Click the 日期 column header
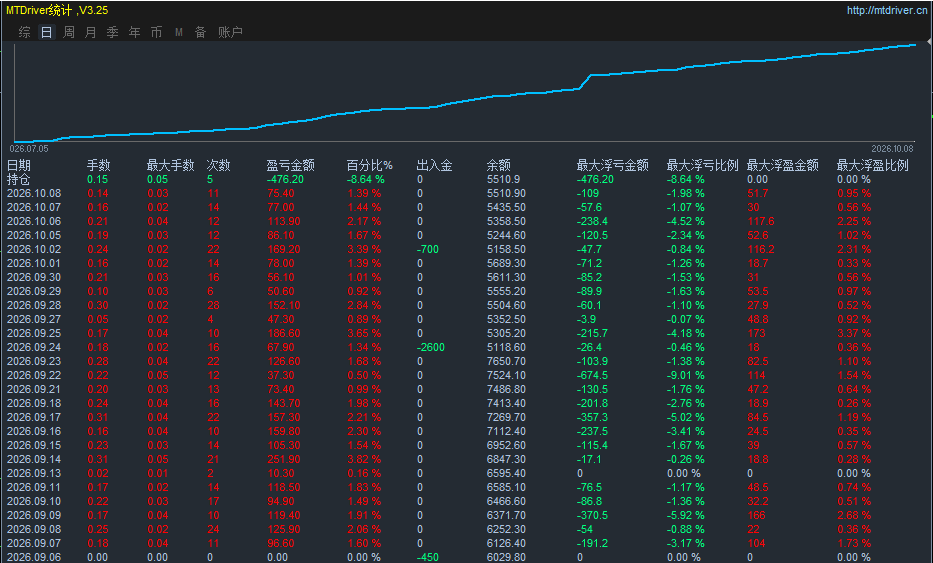Image resolution: width=933 pixels, height=563 pixels. (x=18, y=165)
